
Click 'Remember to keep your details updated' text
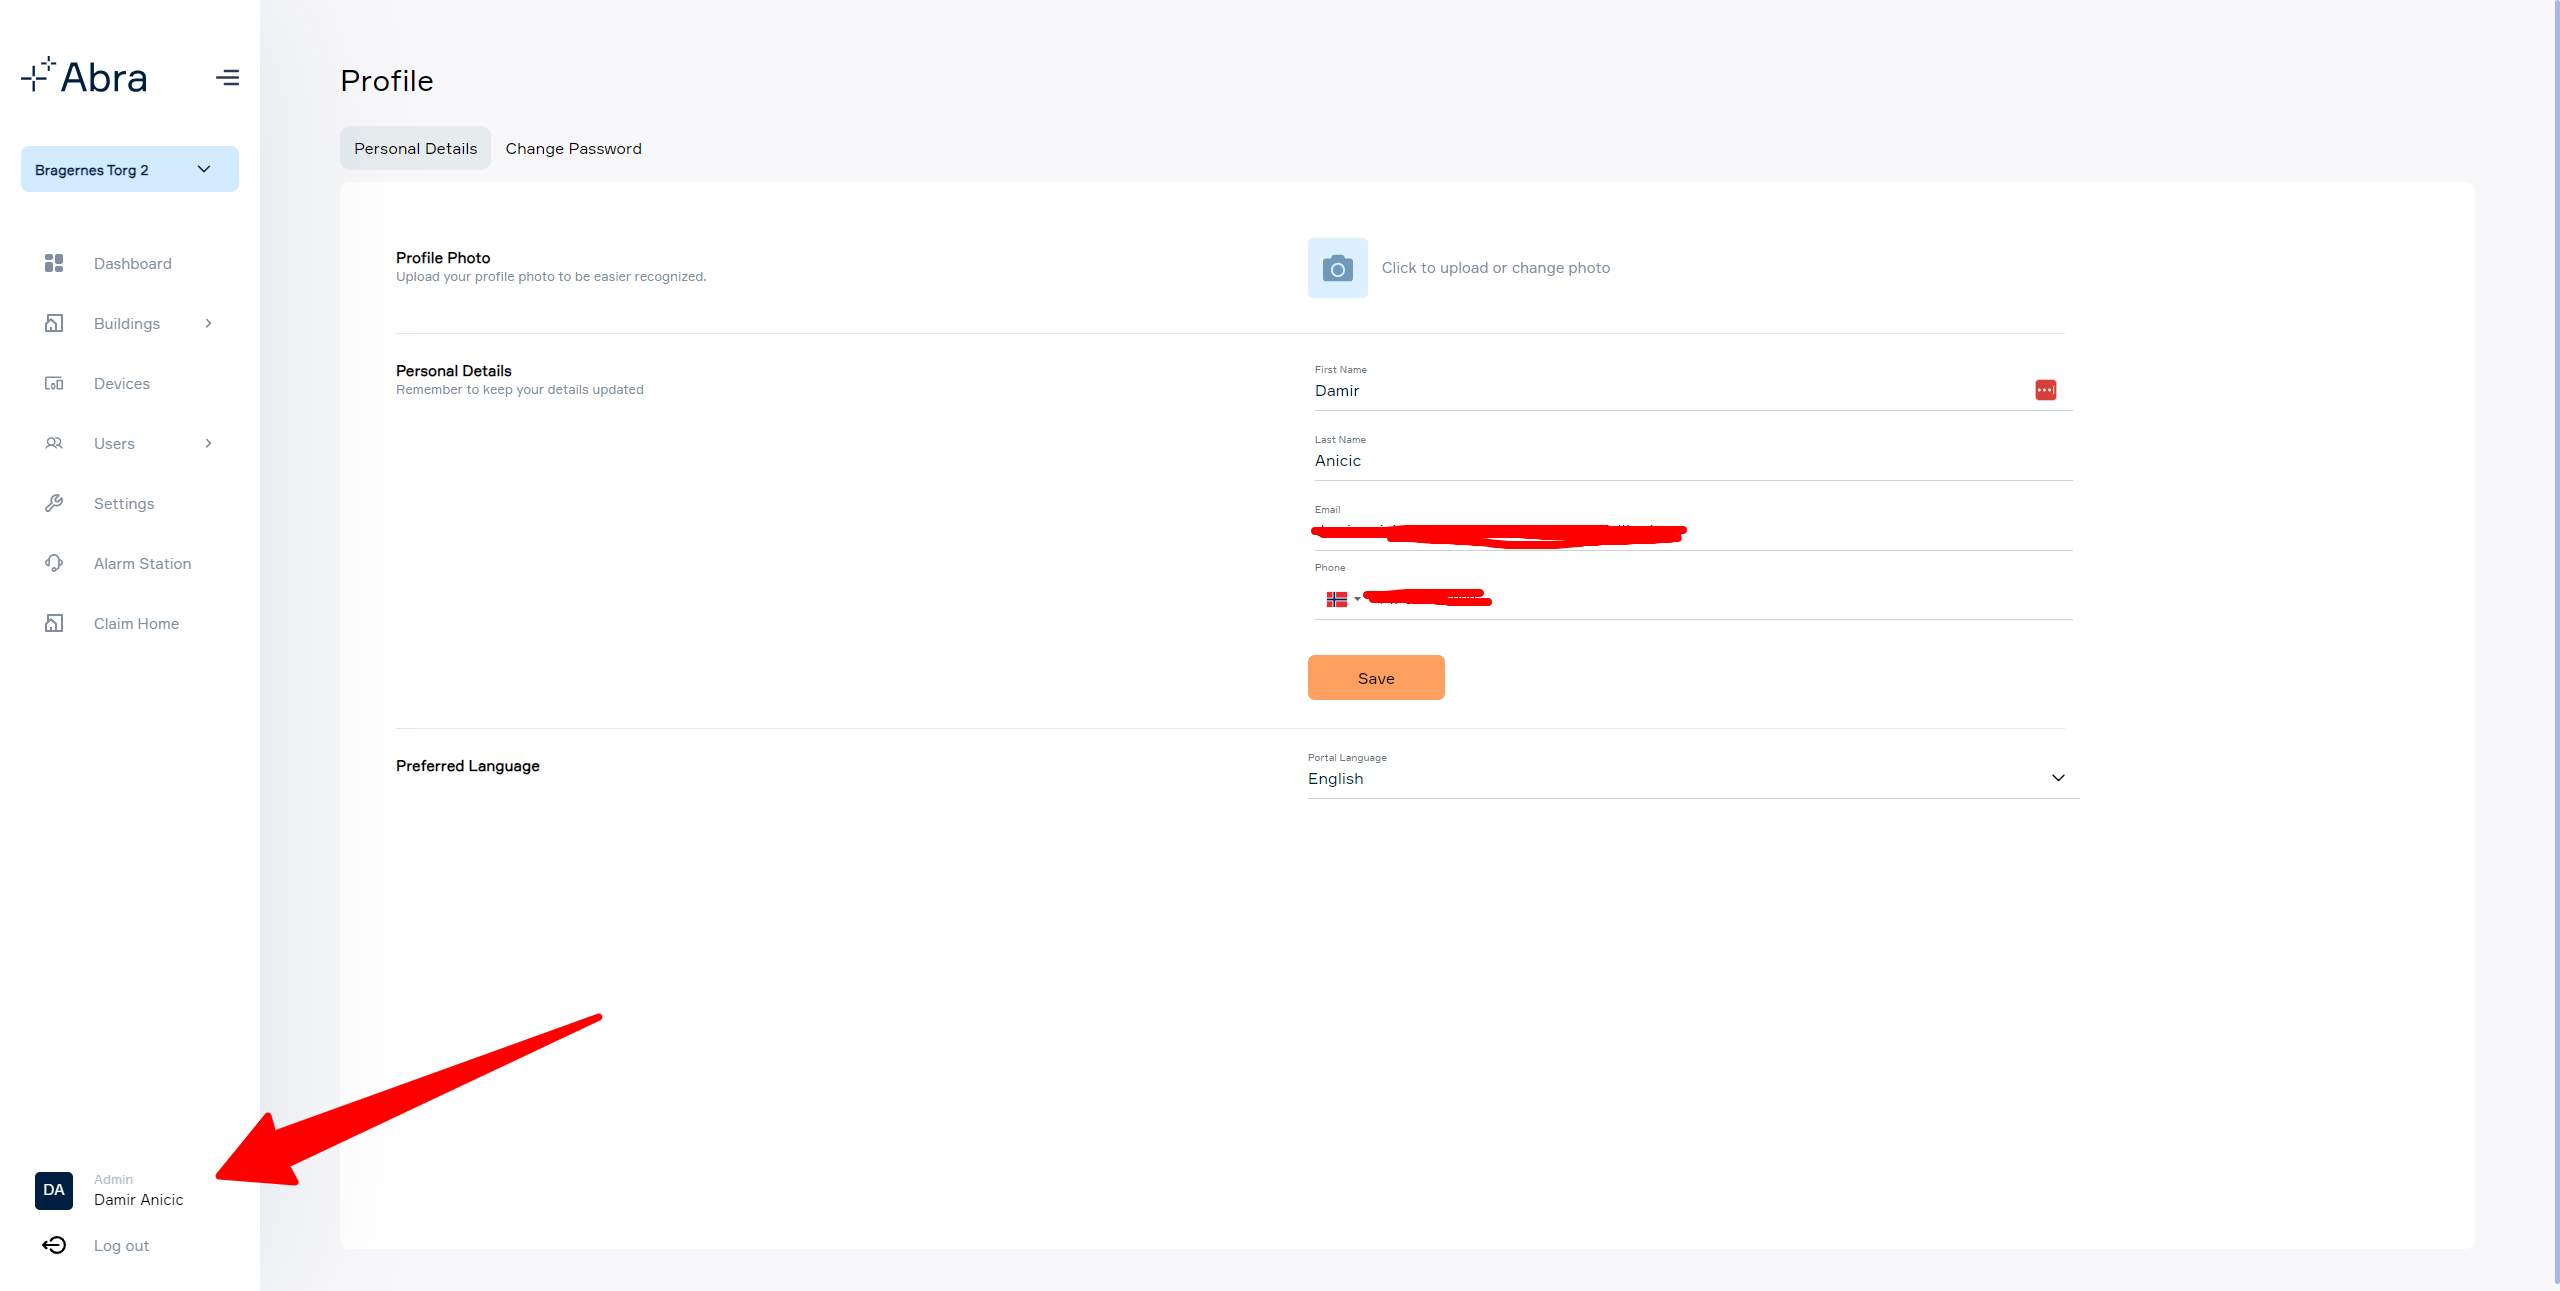coord(520,389)
